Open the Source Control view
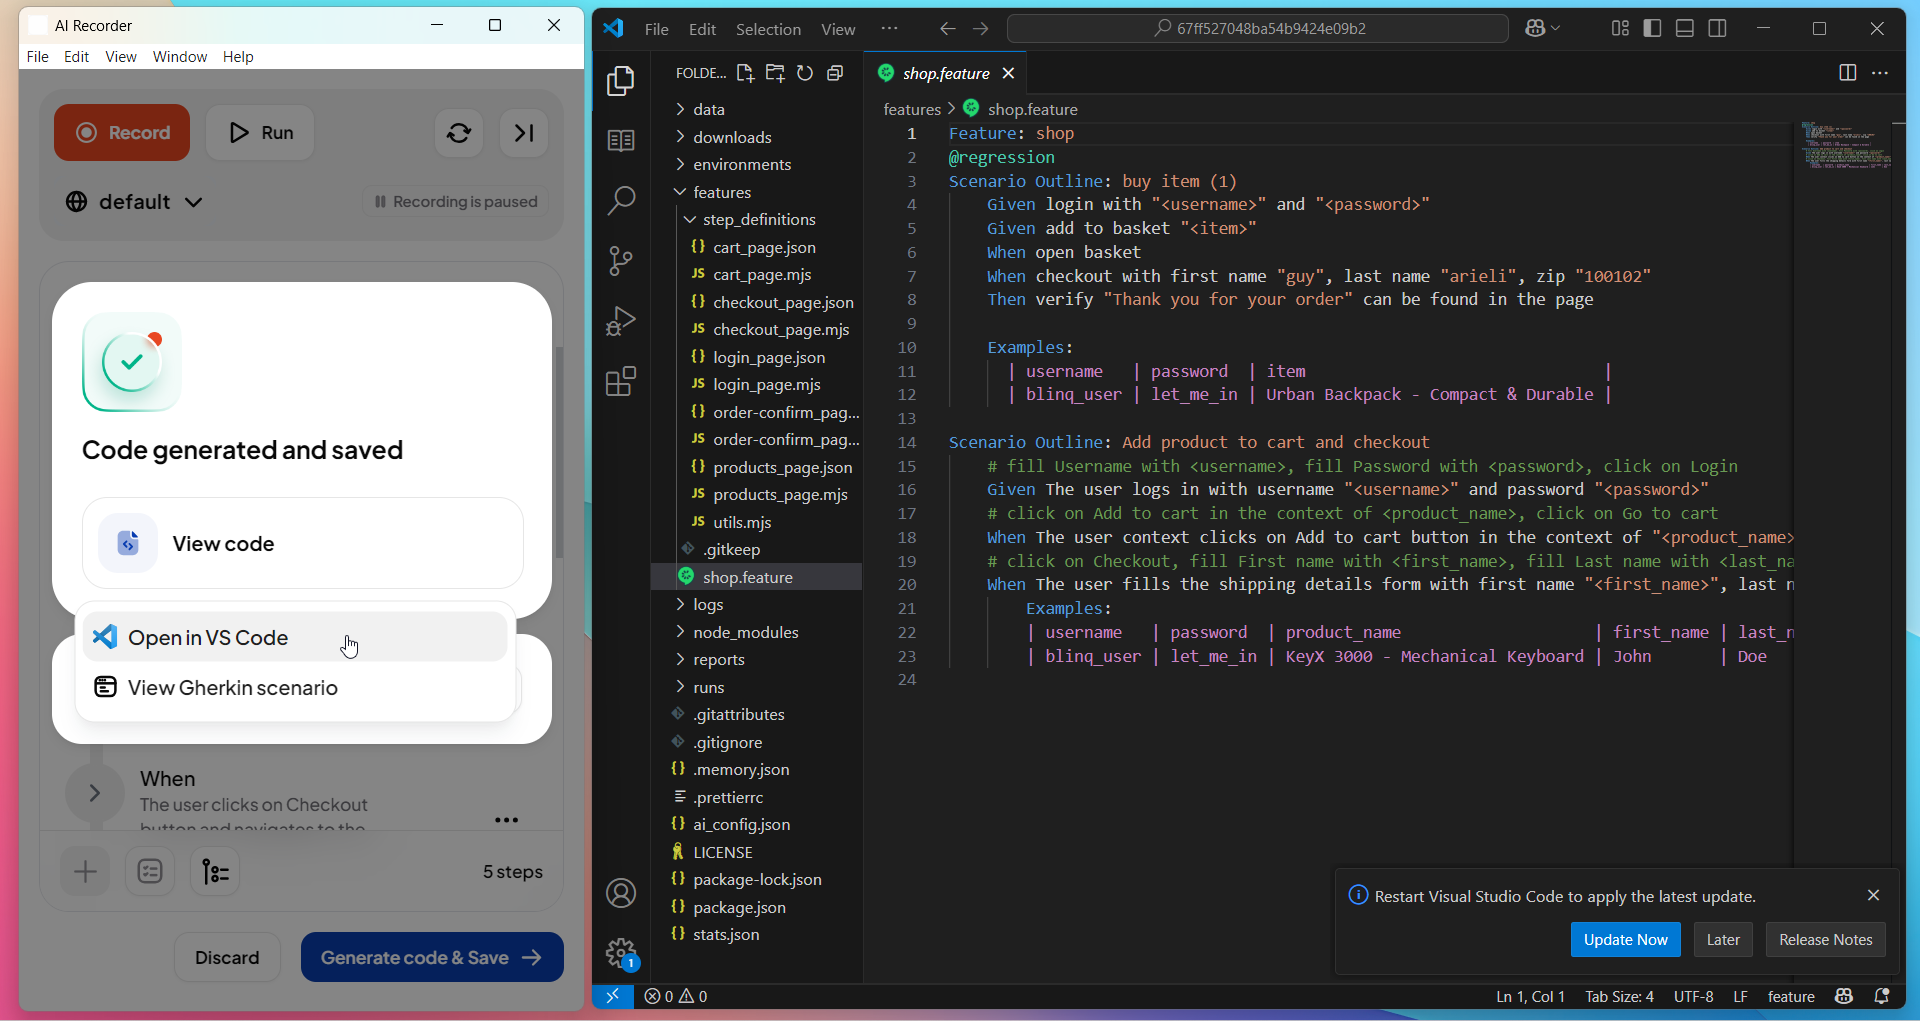The width and height of the screenshot is (1920, 1021). click(x=621, y=261)
